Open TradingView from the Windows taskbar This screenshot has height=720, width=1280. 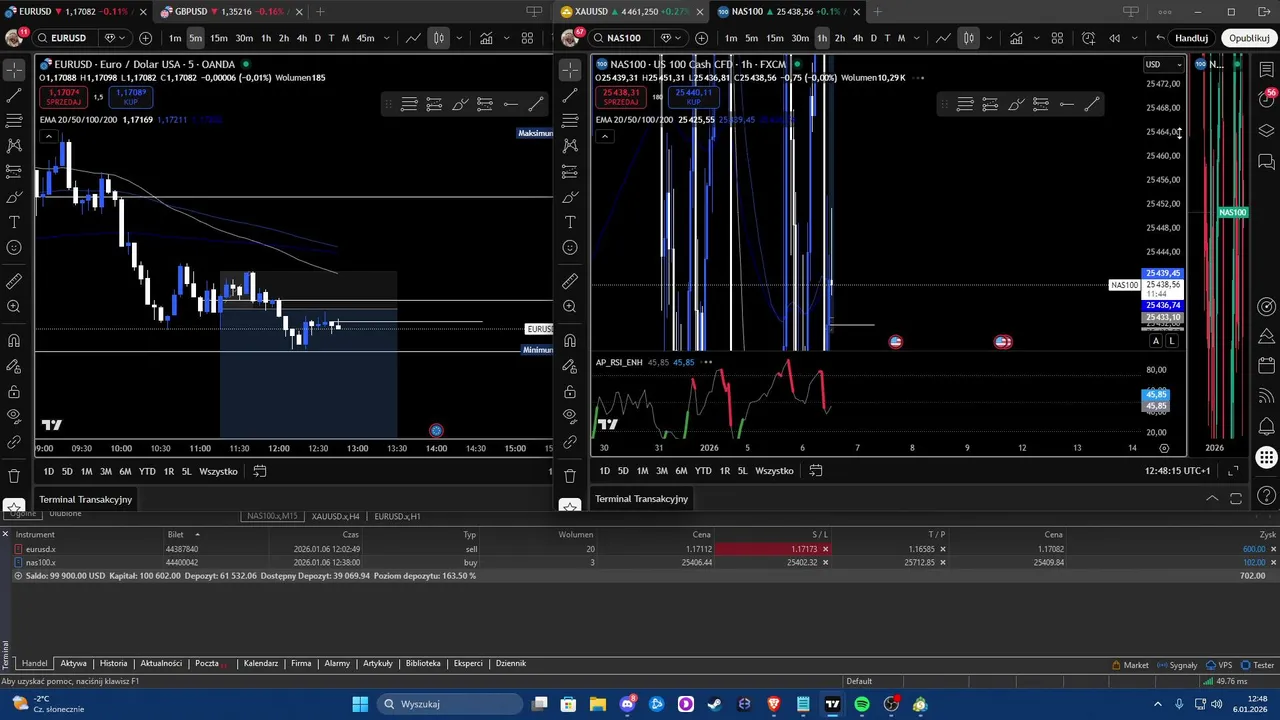click(x=832, y=704)
